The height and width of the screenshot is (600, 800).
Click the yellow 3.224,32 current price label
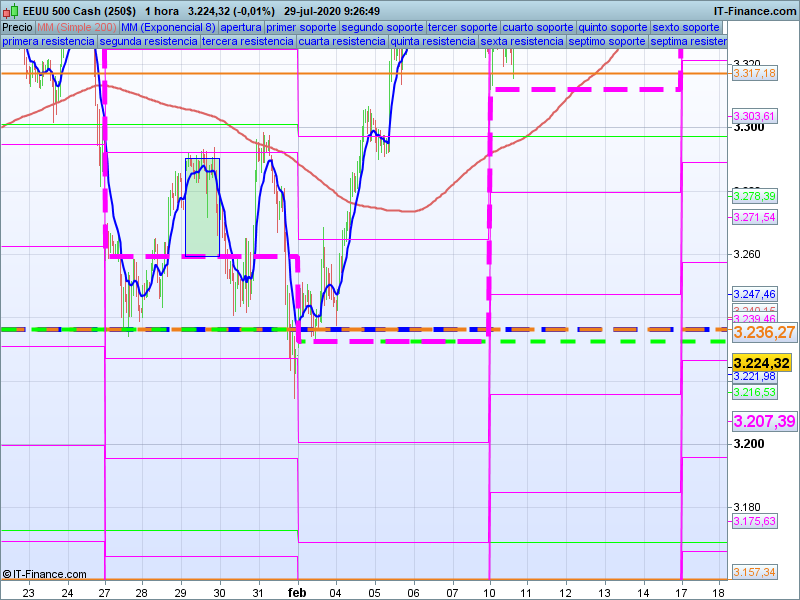click(762, 363)
